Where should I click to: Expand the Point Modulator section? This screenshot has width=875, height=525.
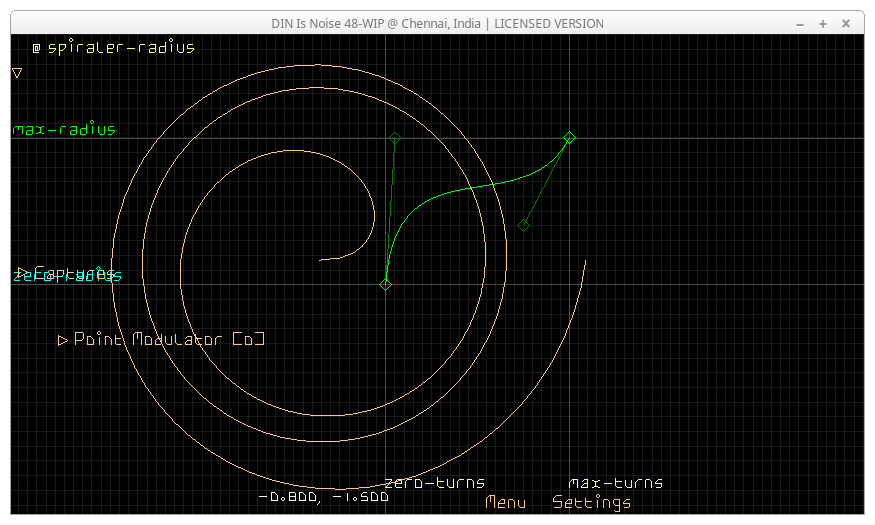click(63, 340)
